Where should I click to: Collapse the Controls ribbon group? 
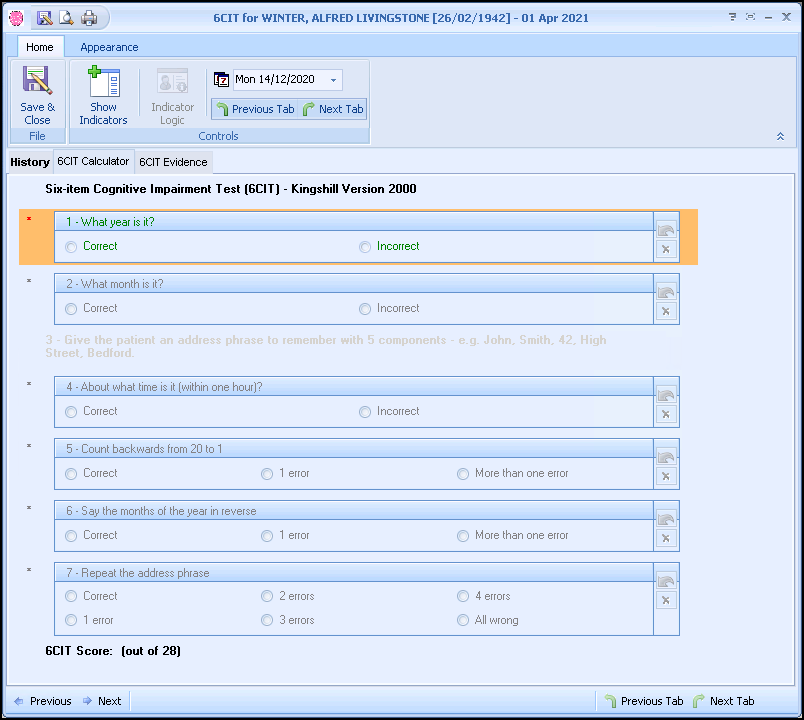pyautogui.click(x=779, y=135)
